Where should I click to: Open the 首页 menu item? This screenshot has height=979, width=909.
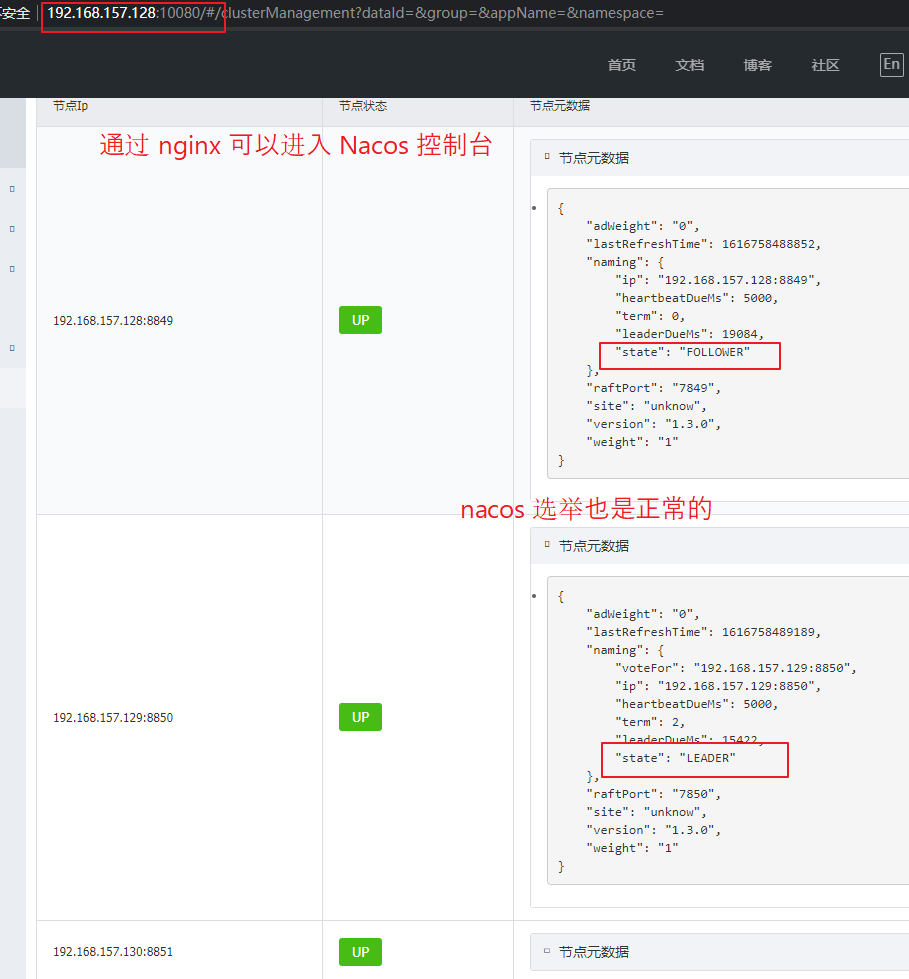pyautogui.click(x=621, y=64)
